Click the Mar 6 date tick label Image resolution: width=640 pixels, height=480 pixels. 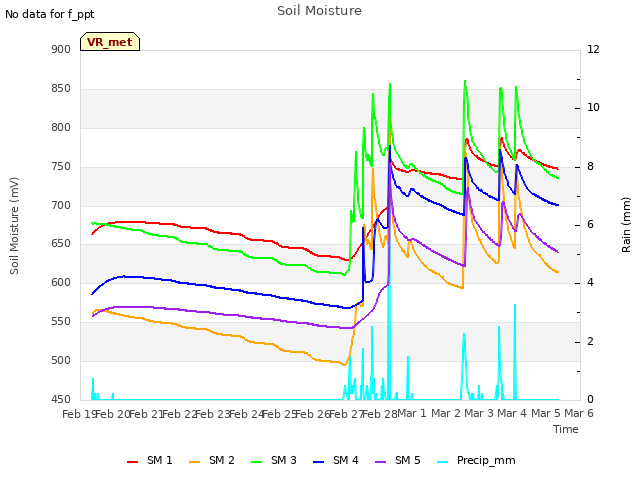coord(579,413)
